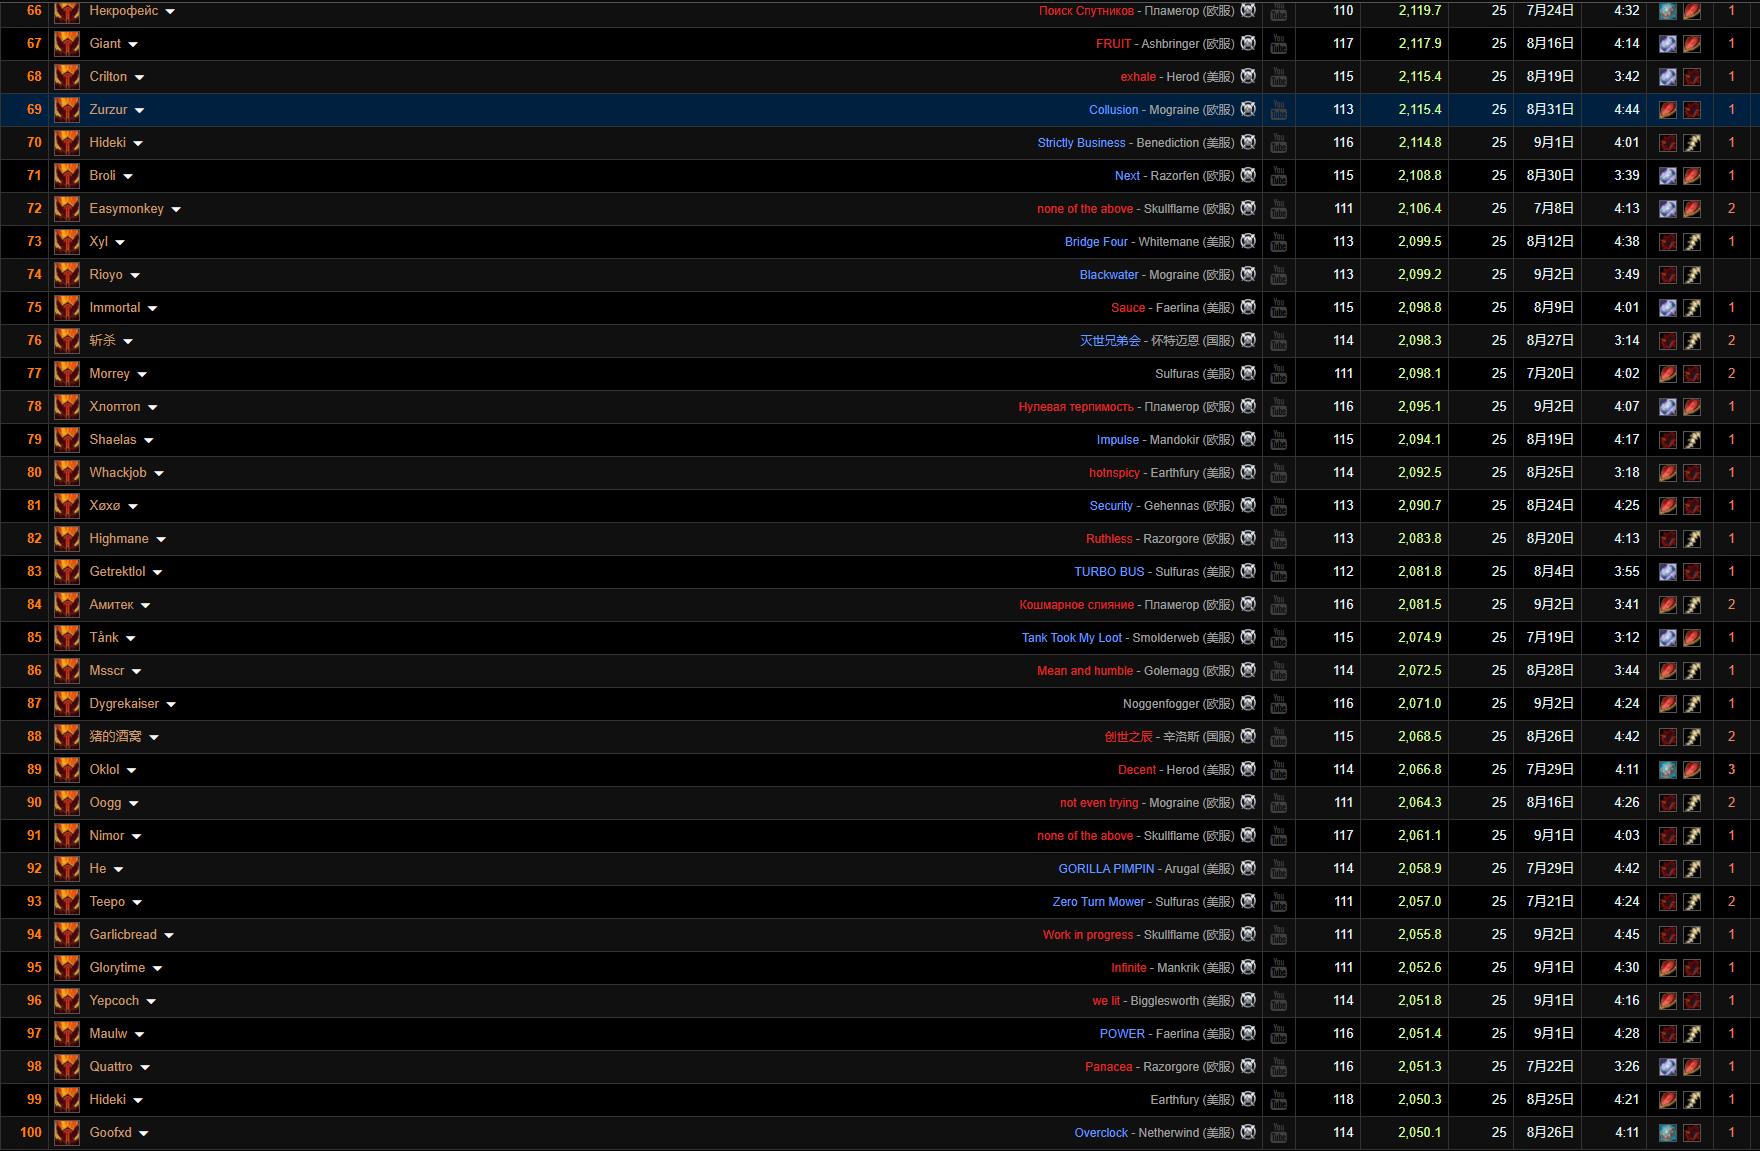
Task: Open the TURBO BUS guild link
Action: click(1108, 572)
